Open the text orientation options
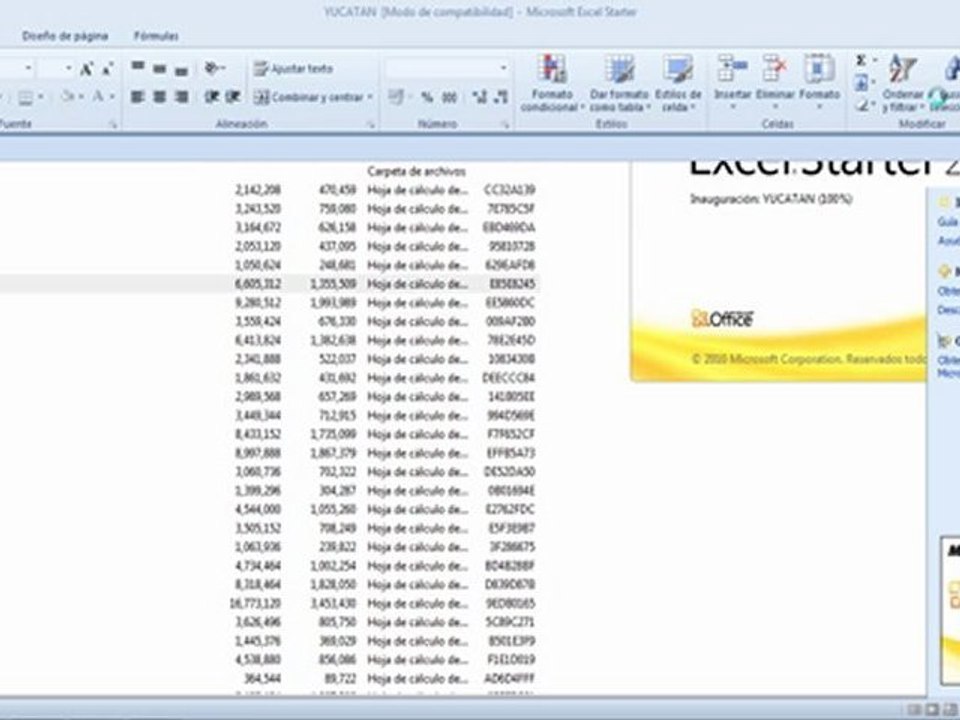This screenshot has width=960, height=720. pyautogui.click(x=215, y=68)
